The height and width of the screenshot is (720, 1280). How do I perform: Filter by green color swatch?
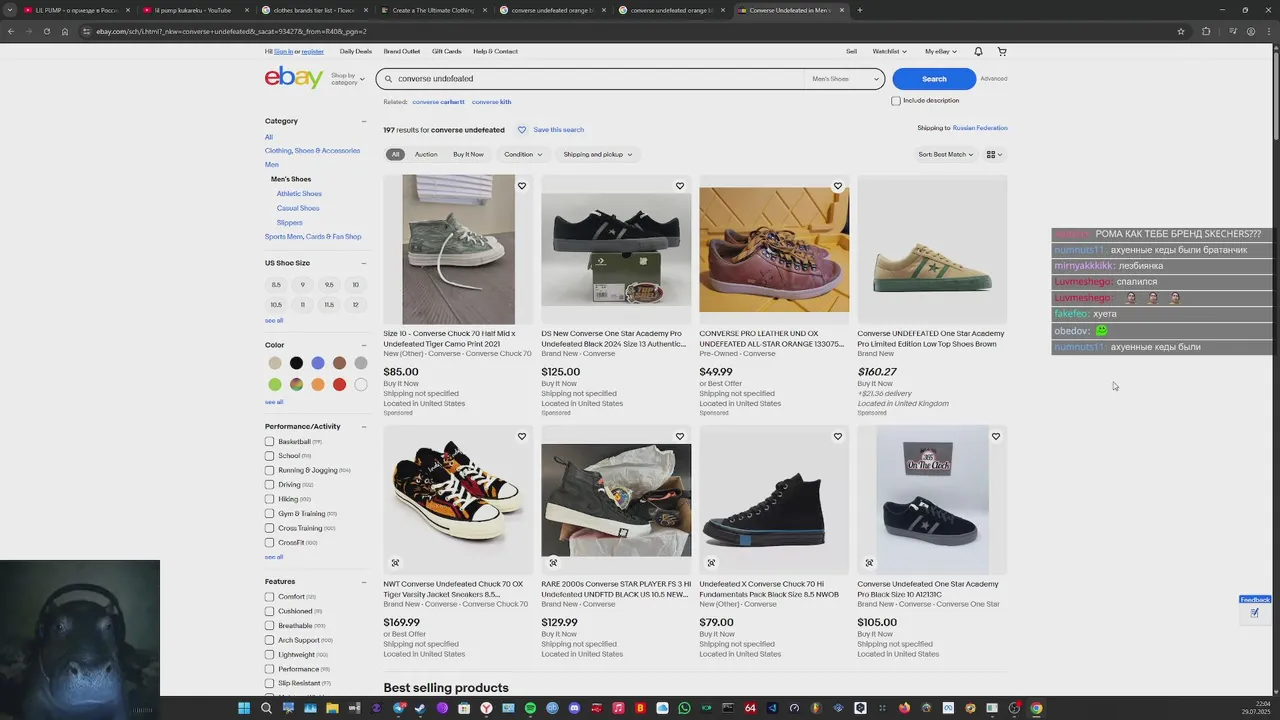pos(275,384)
